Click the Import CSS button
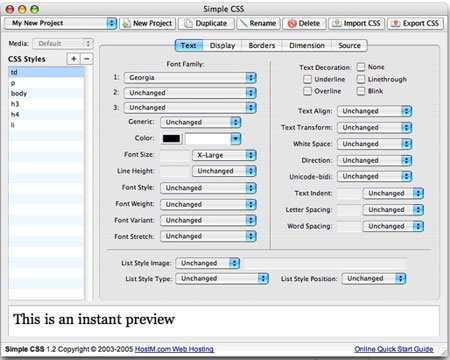Screen dimensions: 450x360 [x=356, y=23]
